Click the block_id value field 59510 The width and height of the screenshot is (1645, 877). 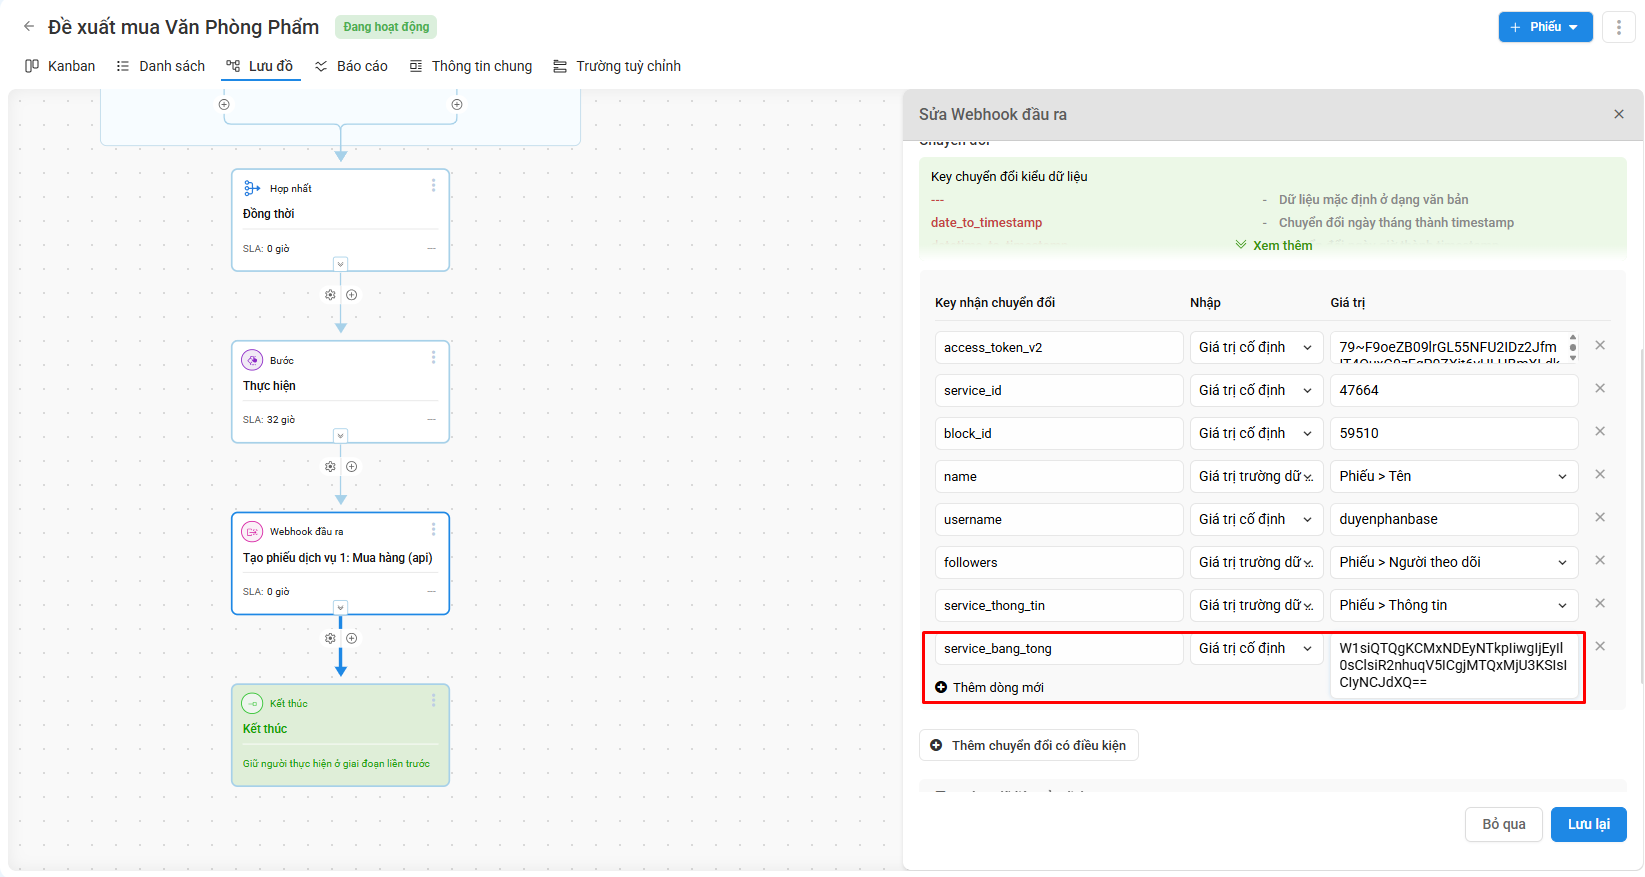1454,433
